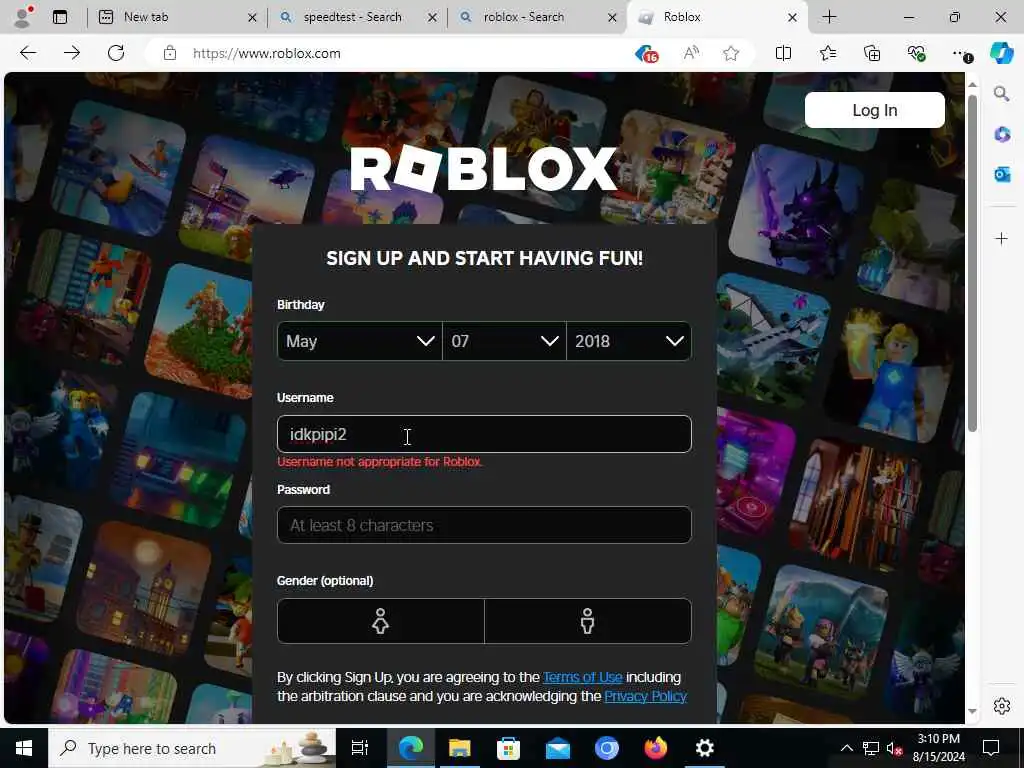The height and width of the screenshot is (768, 1024).
Task: Expand the birthday day dropdown 07
Action: point(504,341)
